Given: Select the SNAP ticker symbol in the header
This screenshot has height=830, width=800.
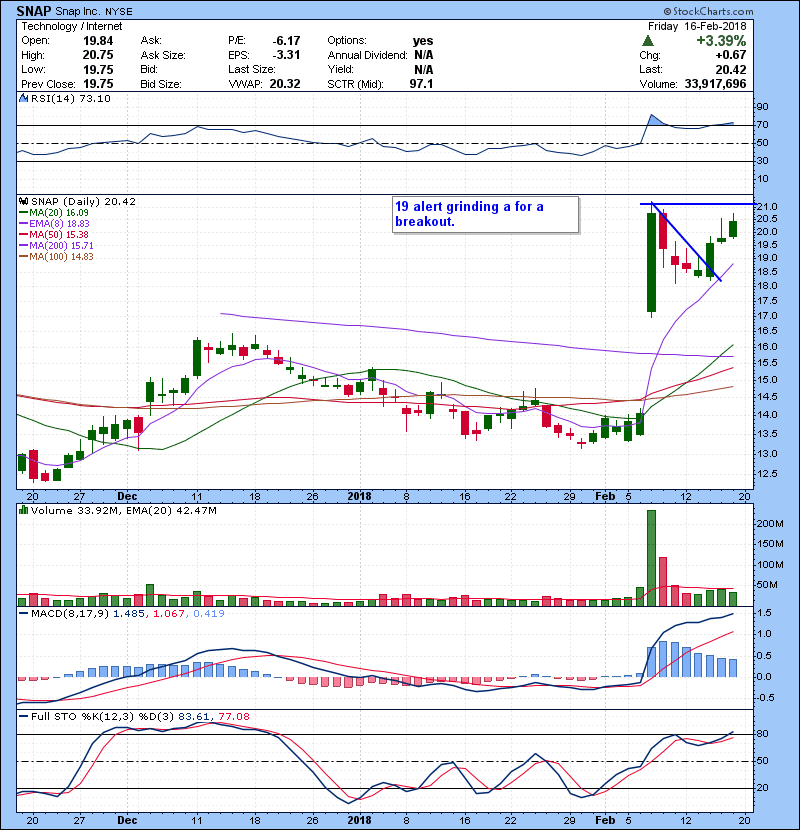Looking at the screenshot, I should 34,11.
